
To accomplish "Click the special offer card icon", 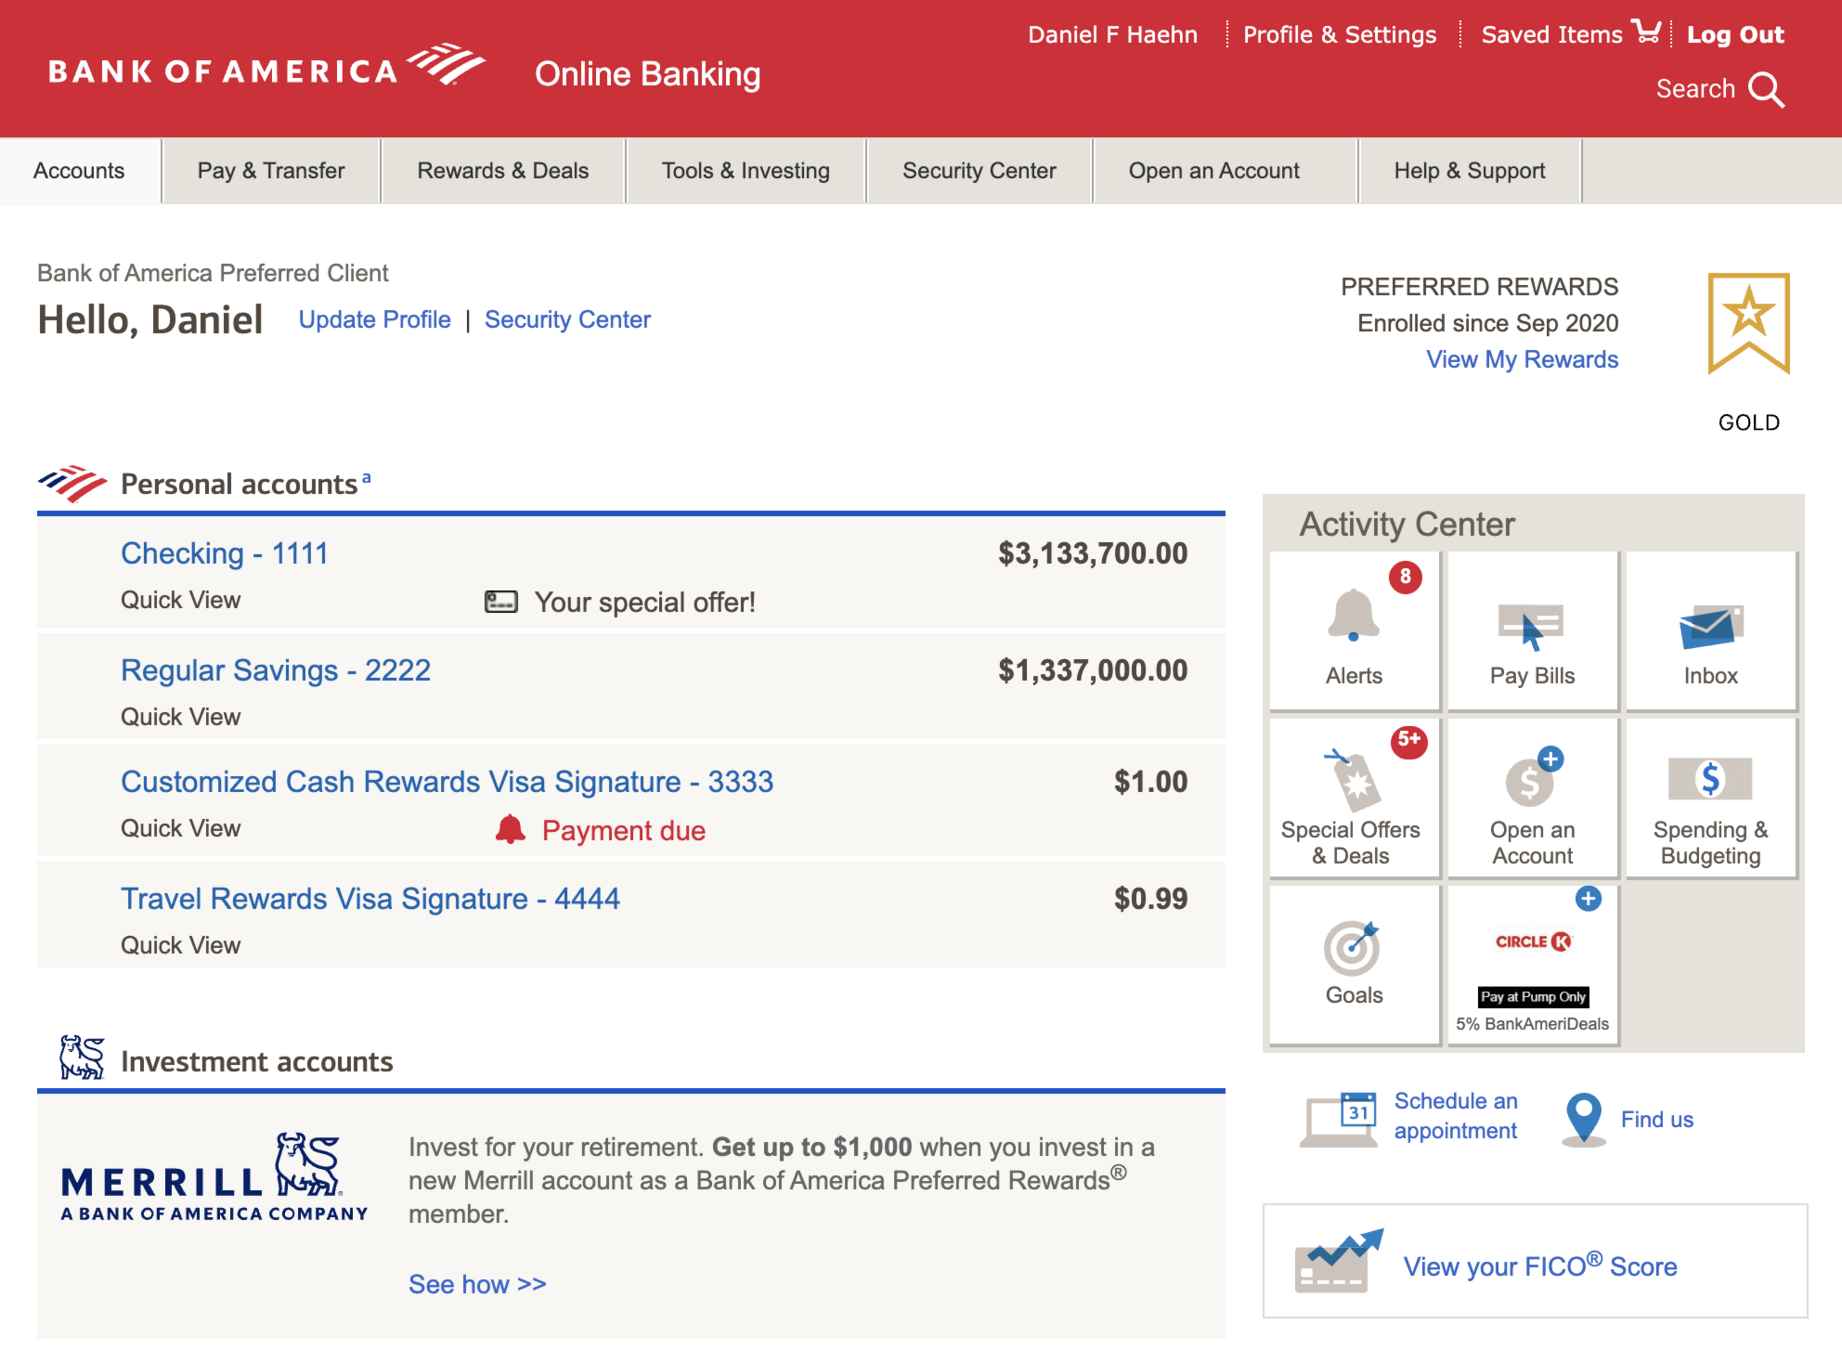I will click(501, 601).
